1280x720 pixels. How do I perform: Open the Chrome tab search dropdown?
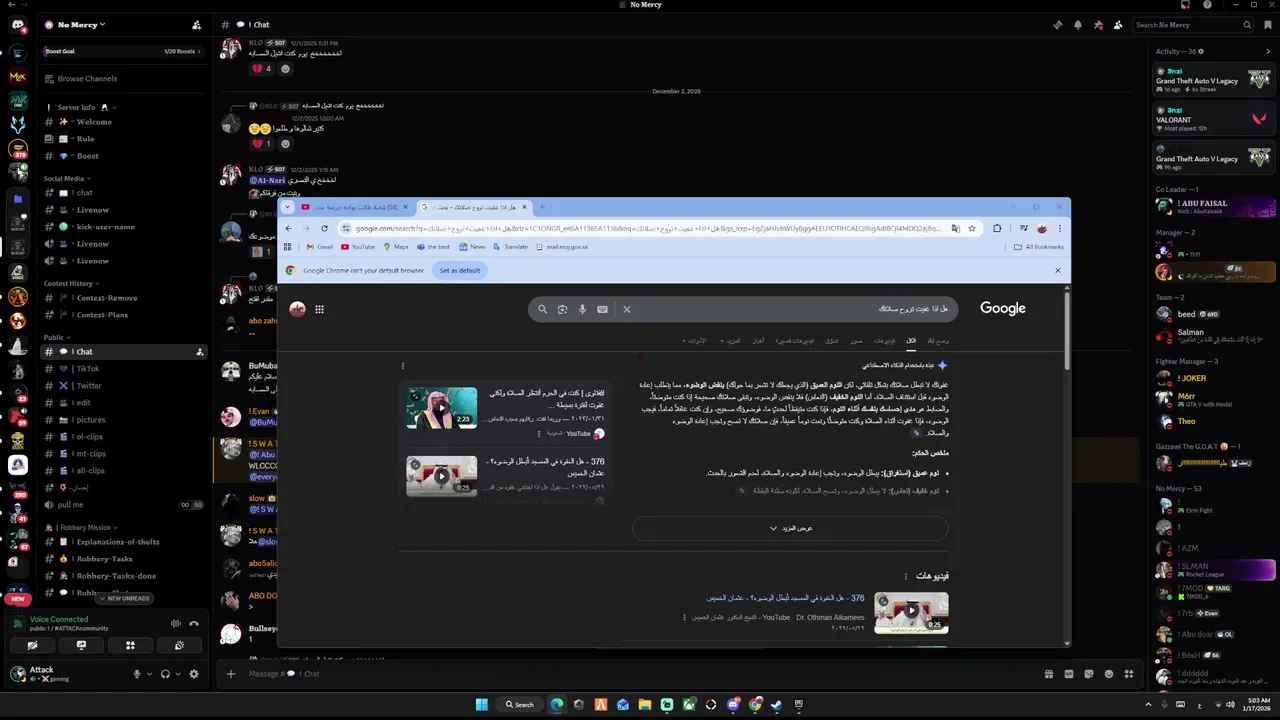[x=288, y=207]
